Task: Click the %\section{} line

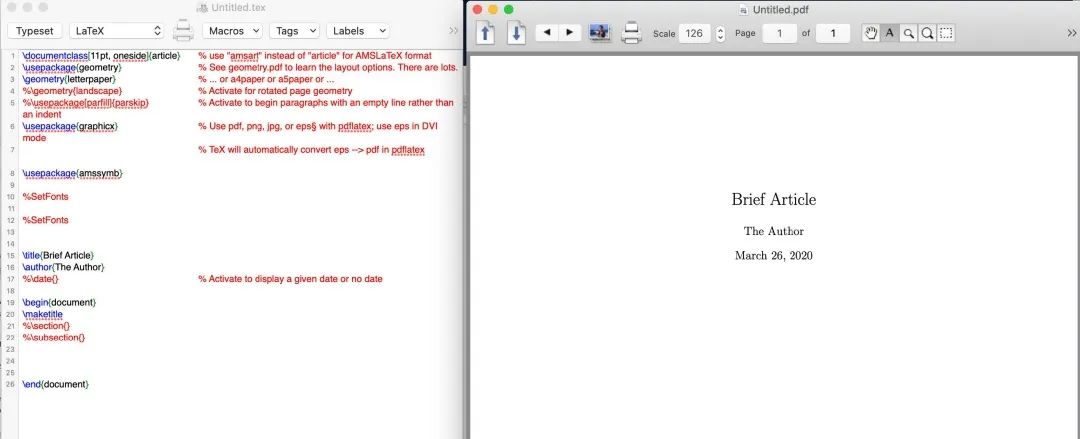Action: [46, 325]
